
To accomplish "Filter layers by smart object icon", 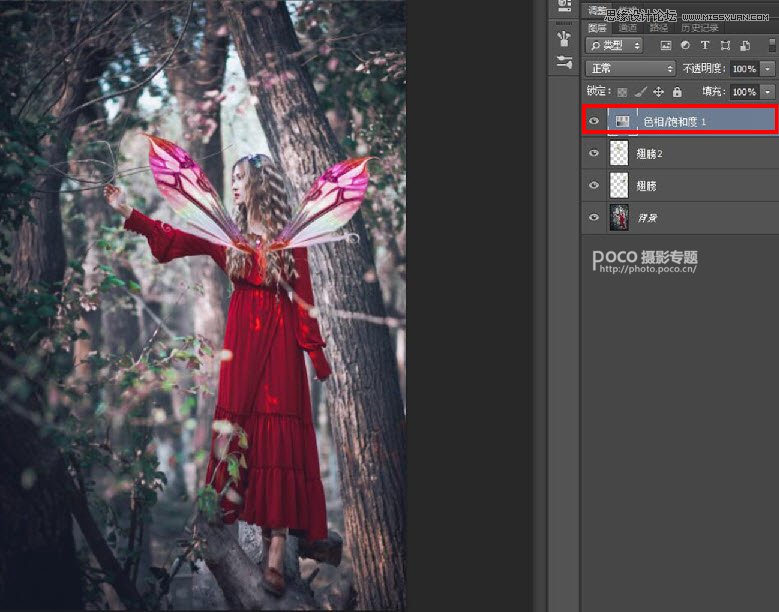I will point(745,46).
